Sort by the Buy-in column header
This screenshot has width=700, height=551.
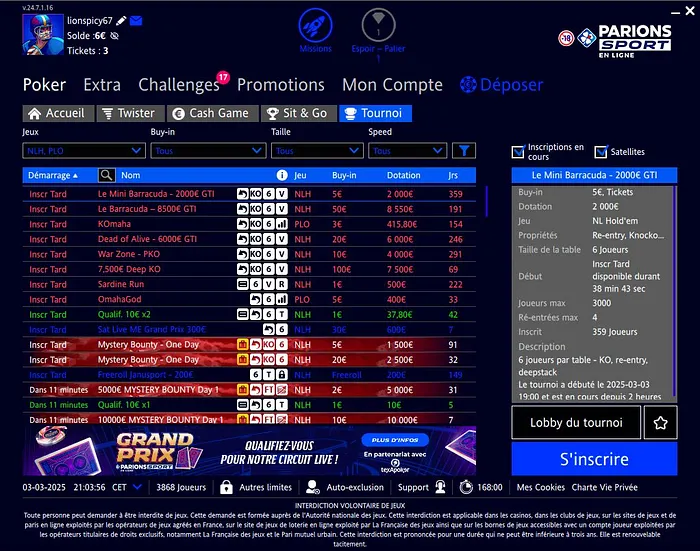pyautogui.click(x=344, y=175)
